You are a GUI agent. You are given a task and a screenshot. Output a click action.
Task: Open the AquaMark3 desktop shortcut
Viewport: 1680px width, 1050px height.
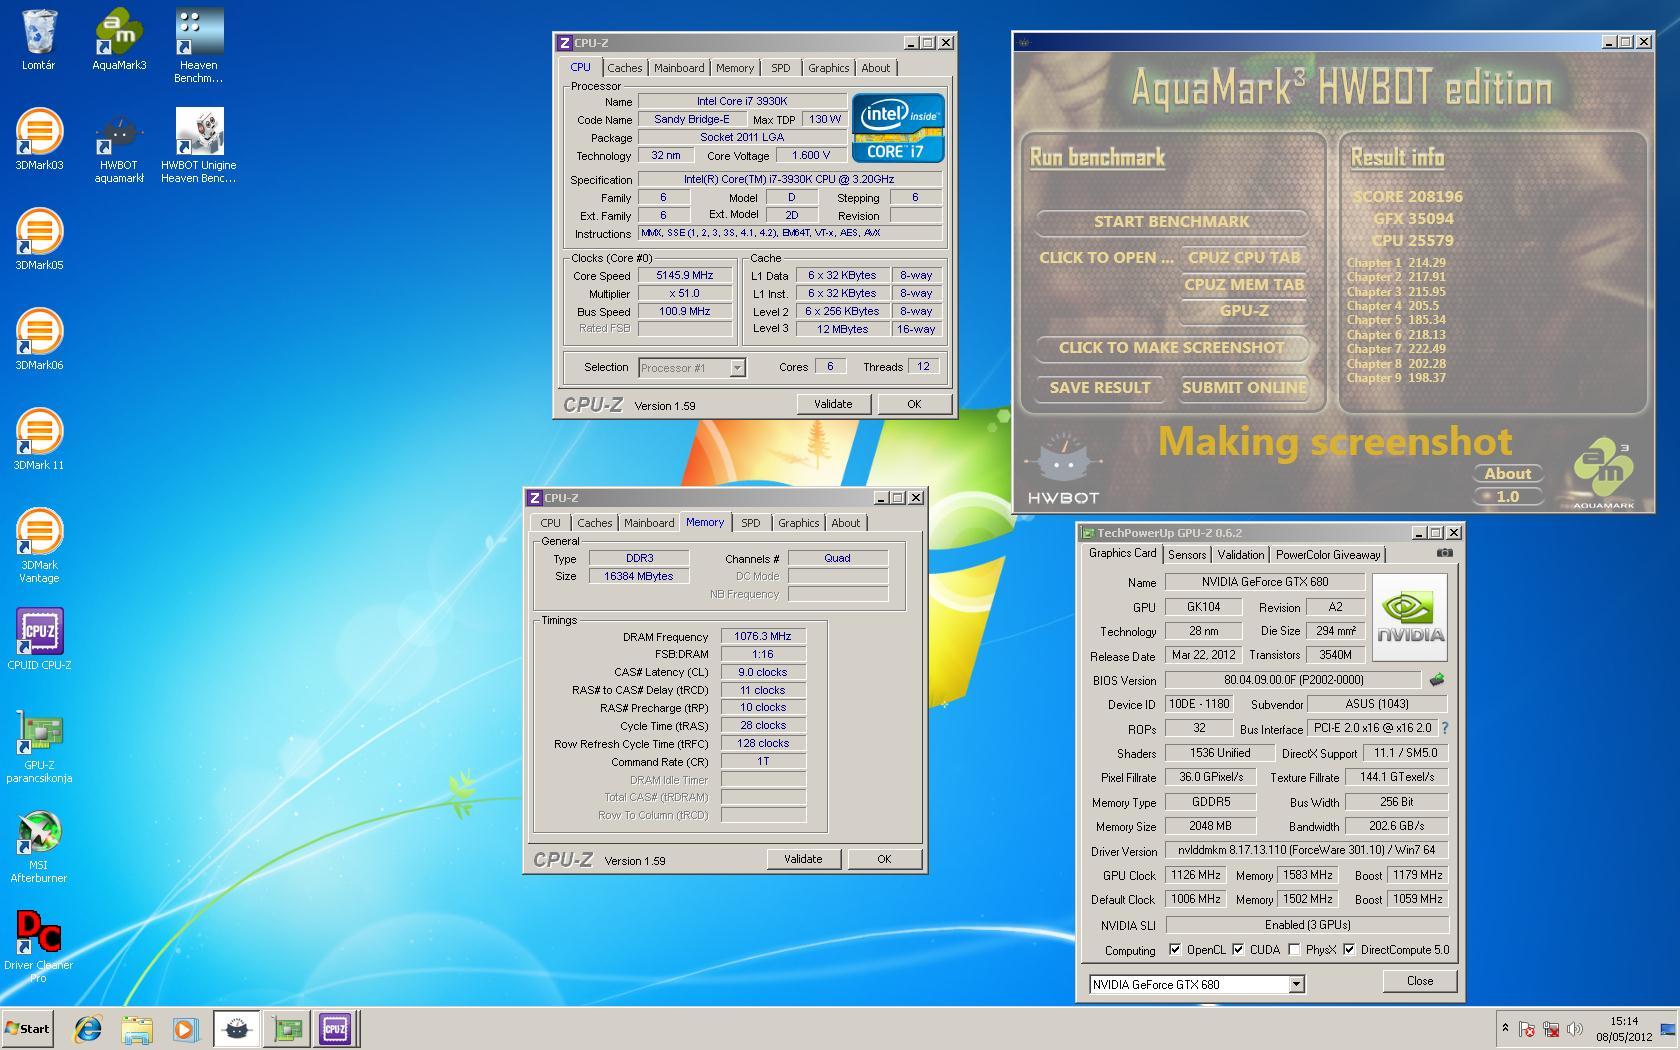(119, 40)
